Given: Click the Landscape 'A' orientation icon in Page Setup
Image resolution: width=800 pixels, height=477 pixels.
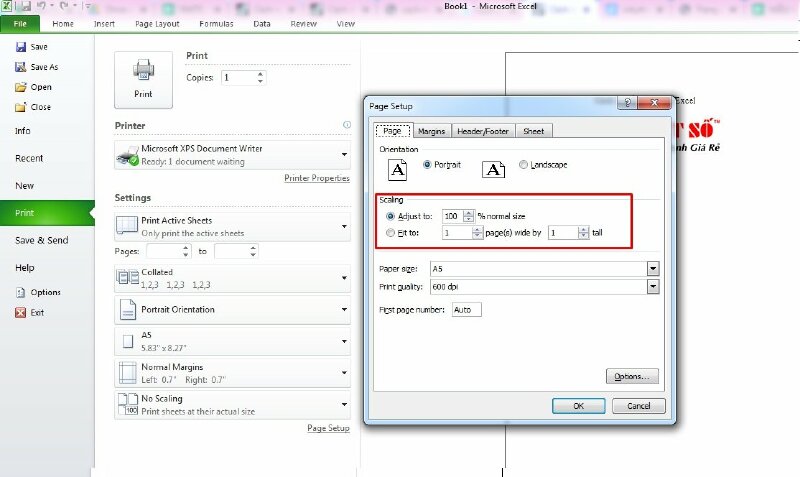Looking at the screenshot, I should click(493, 169).
